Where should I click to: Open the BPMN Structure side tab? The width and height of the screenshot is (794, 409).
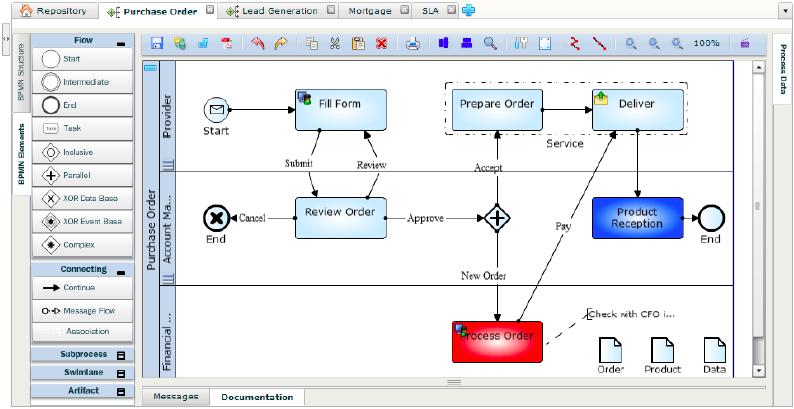[21, 71]
